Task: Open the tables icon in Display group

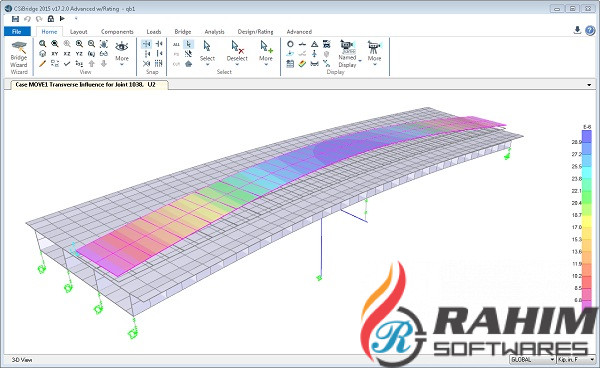Action: [x=290, y=64]
